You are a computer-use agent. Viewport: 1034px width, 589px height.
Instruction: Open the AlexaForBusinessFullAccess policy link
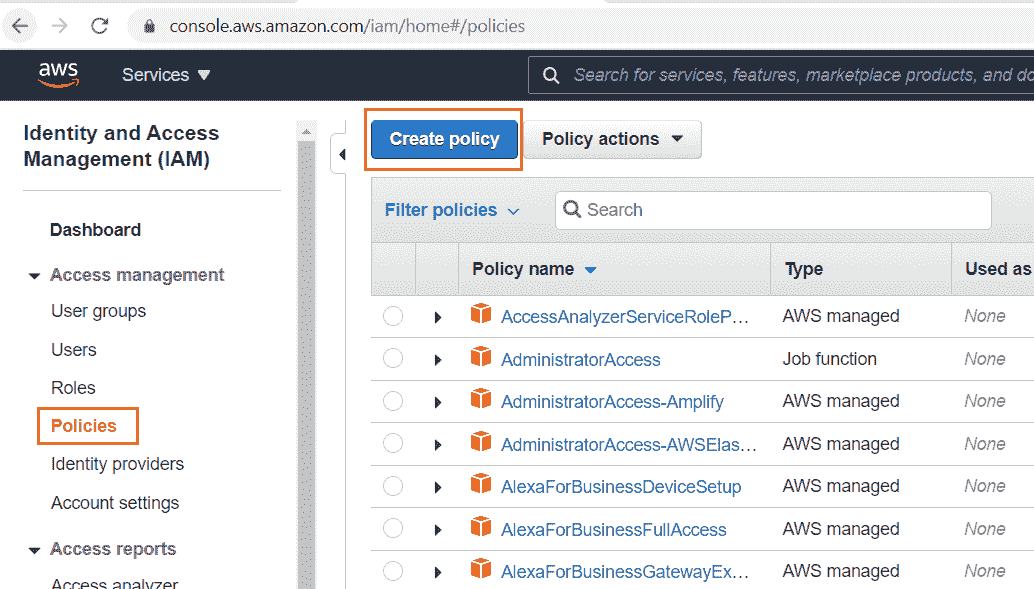(614, 530)
